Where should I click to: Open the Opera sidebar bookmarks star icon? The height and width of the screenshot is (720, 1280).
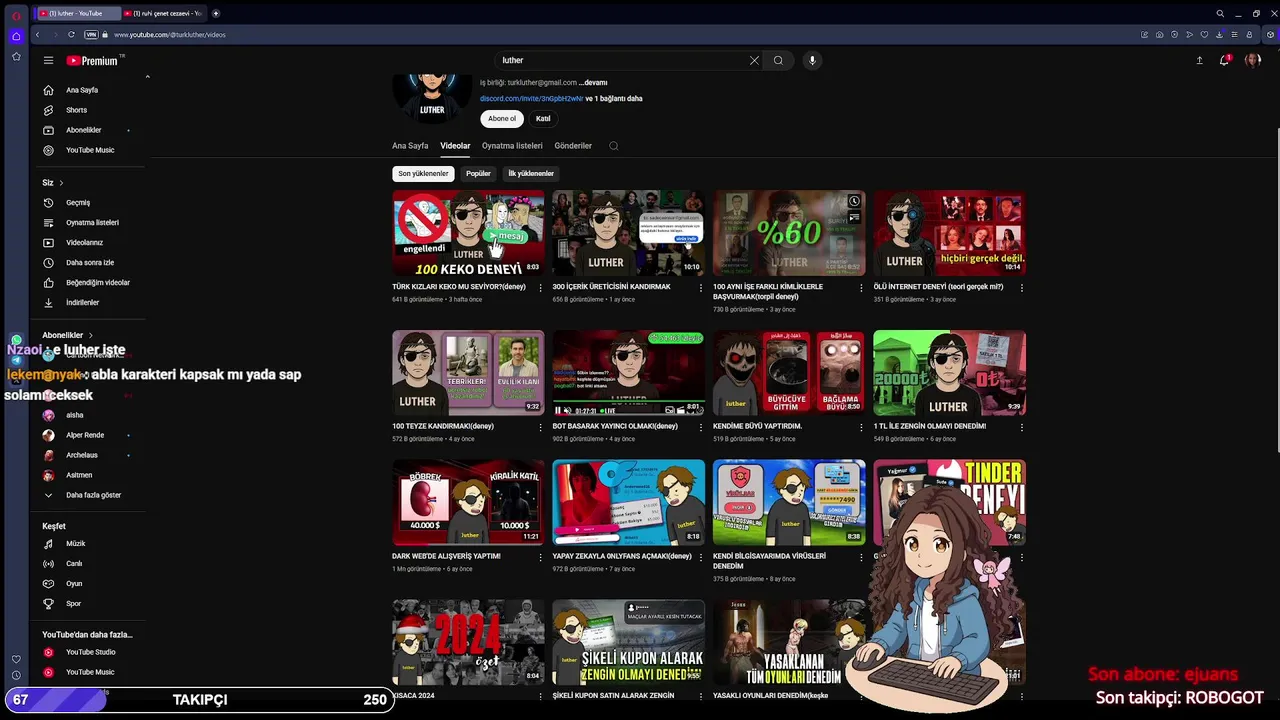(16, 57)
